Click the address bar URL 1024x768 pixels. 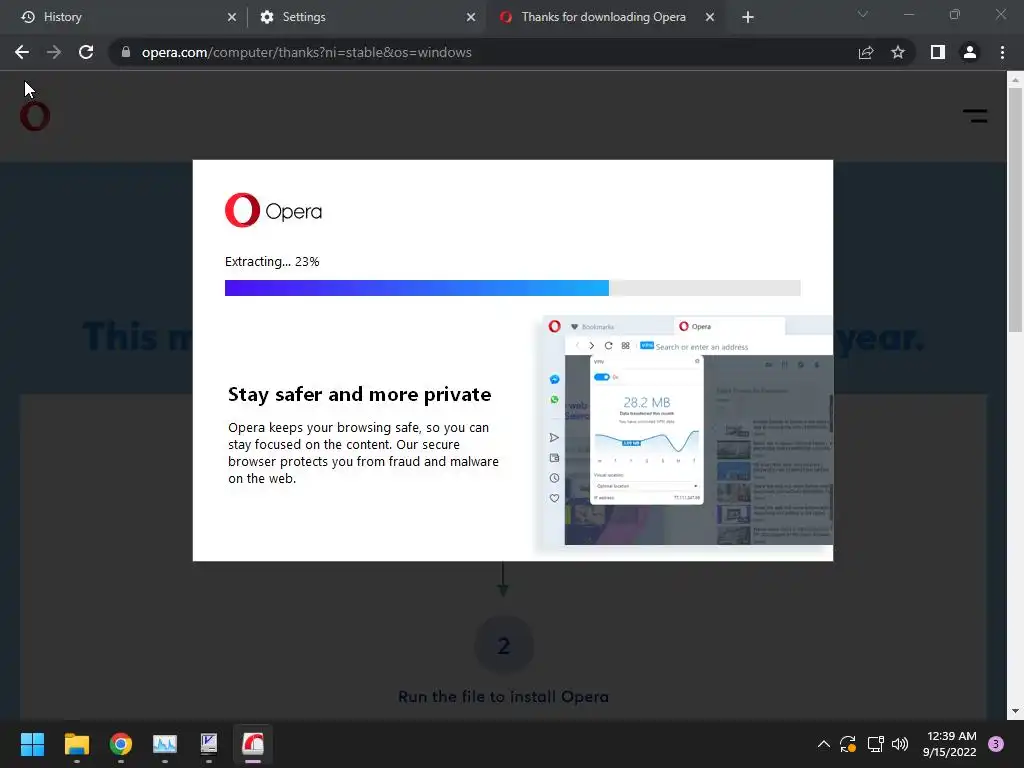pos(306,52)
